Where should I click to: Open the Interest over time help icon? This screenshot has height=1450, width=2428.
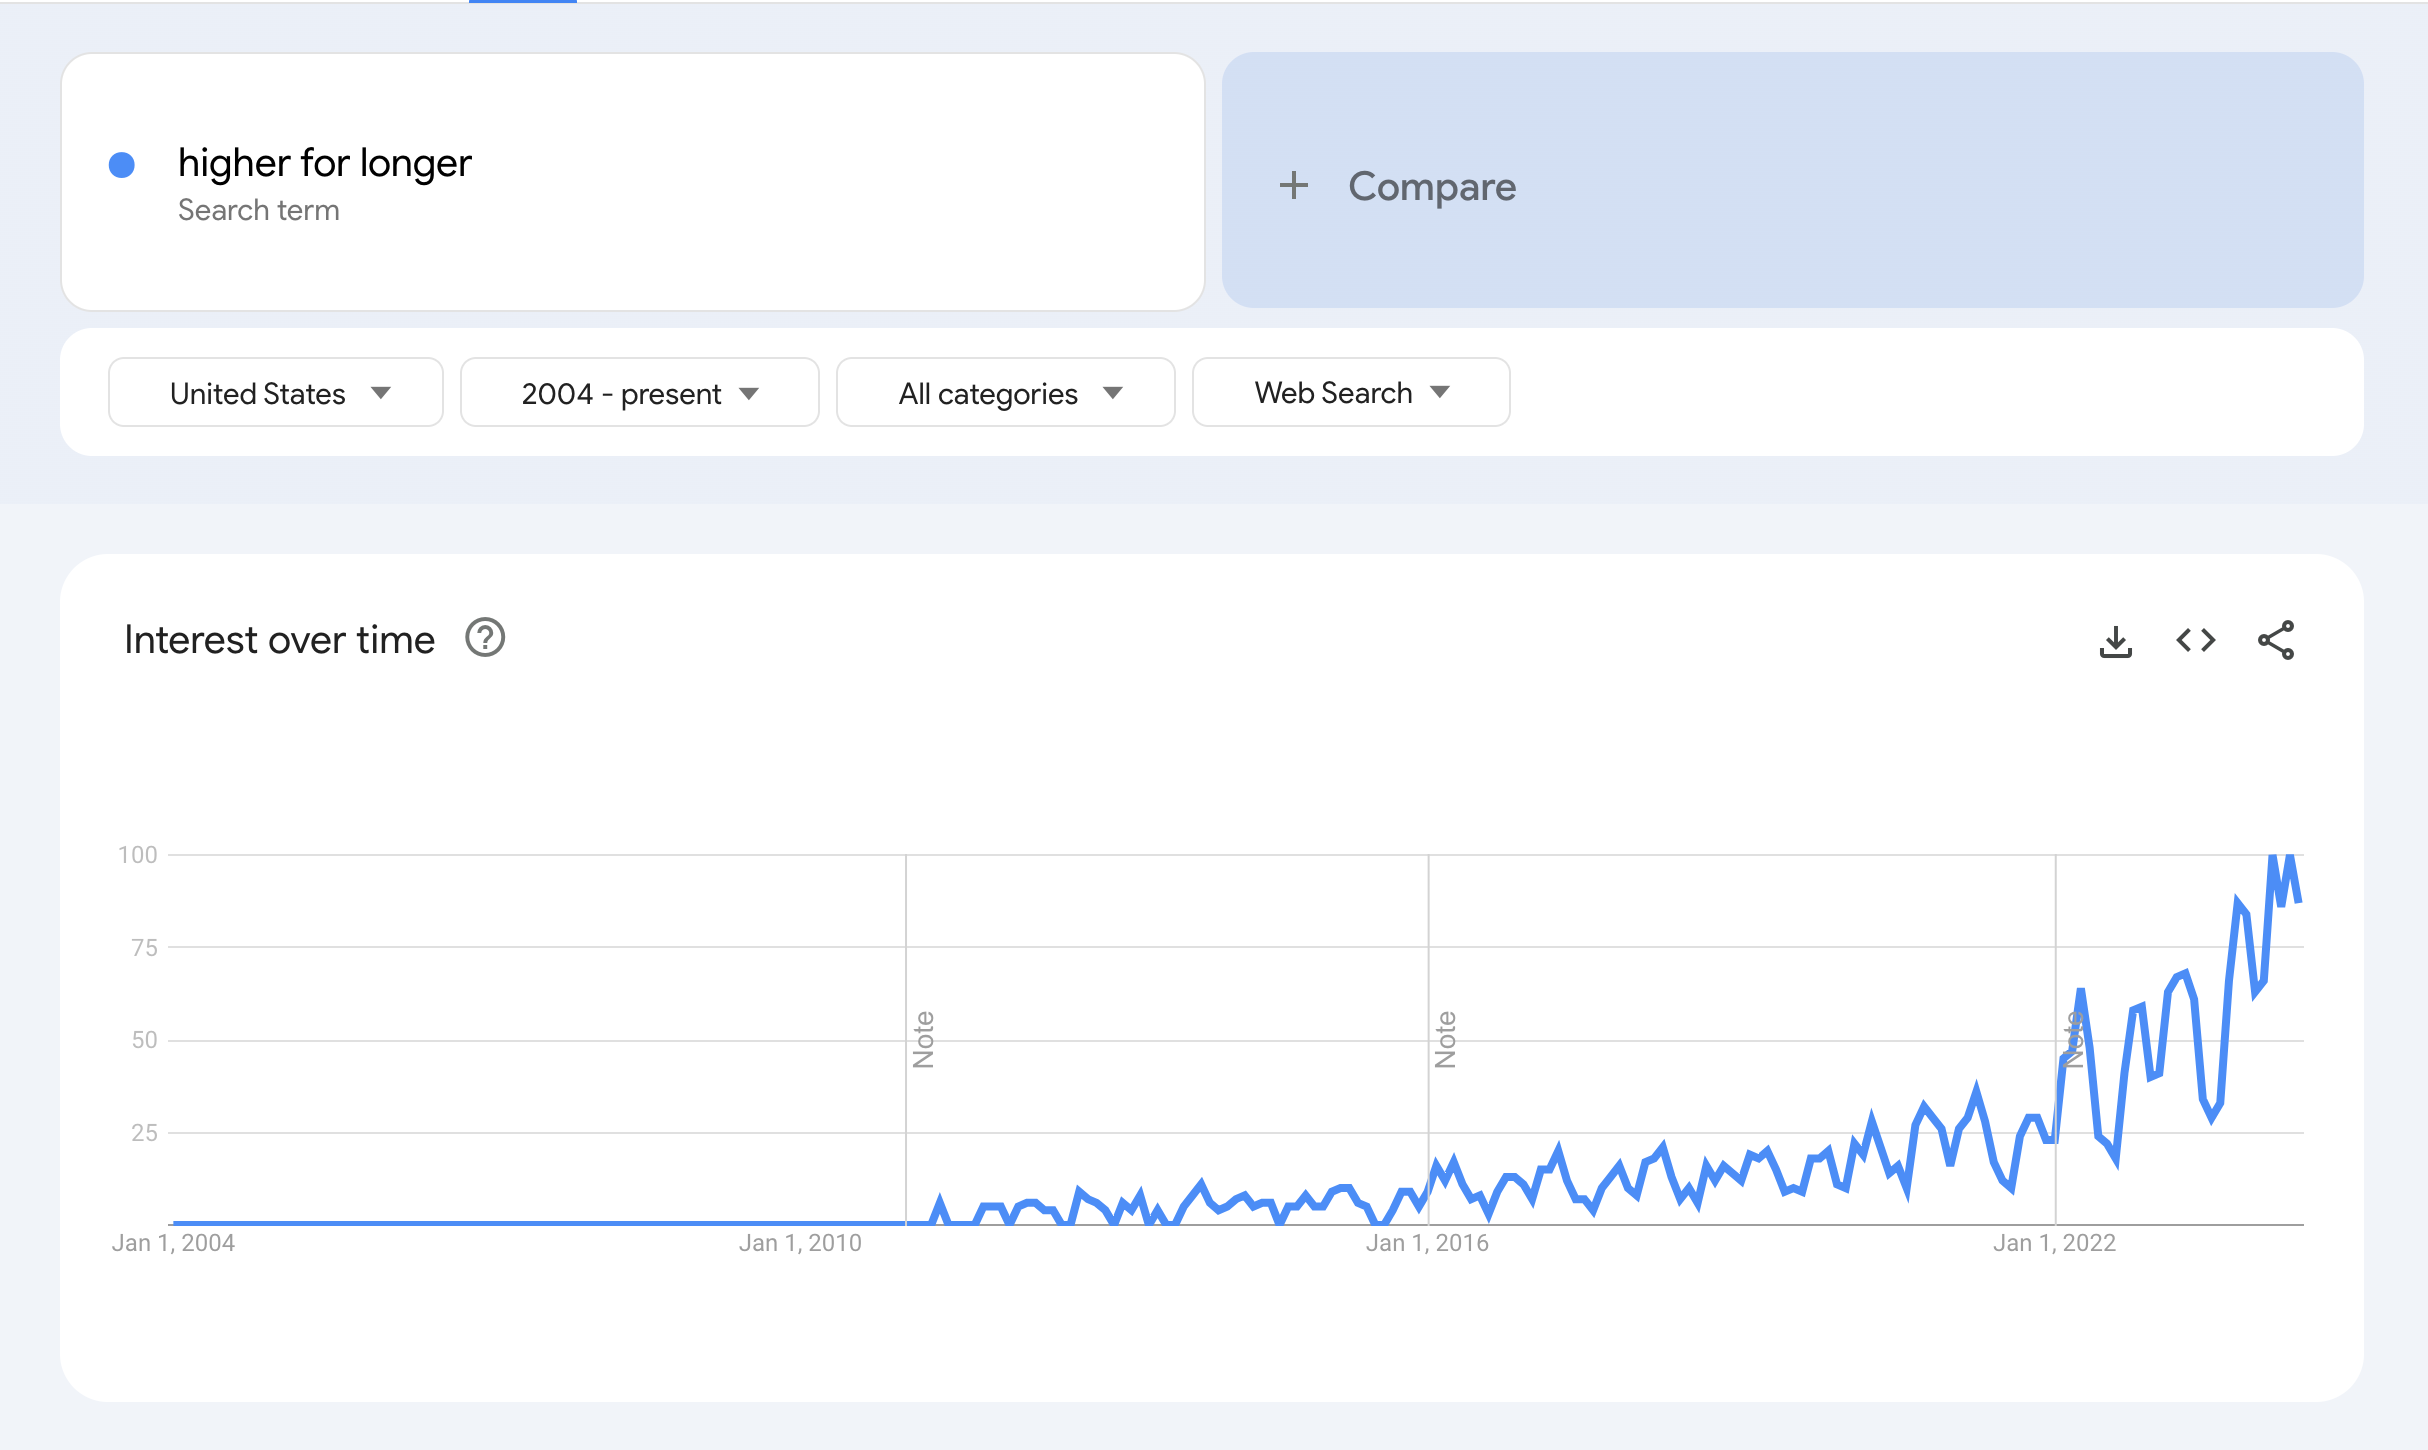pos(485,638)
